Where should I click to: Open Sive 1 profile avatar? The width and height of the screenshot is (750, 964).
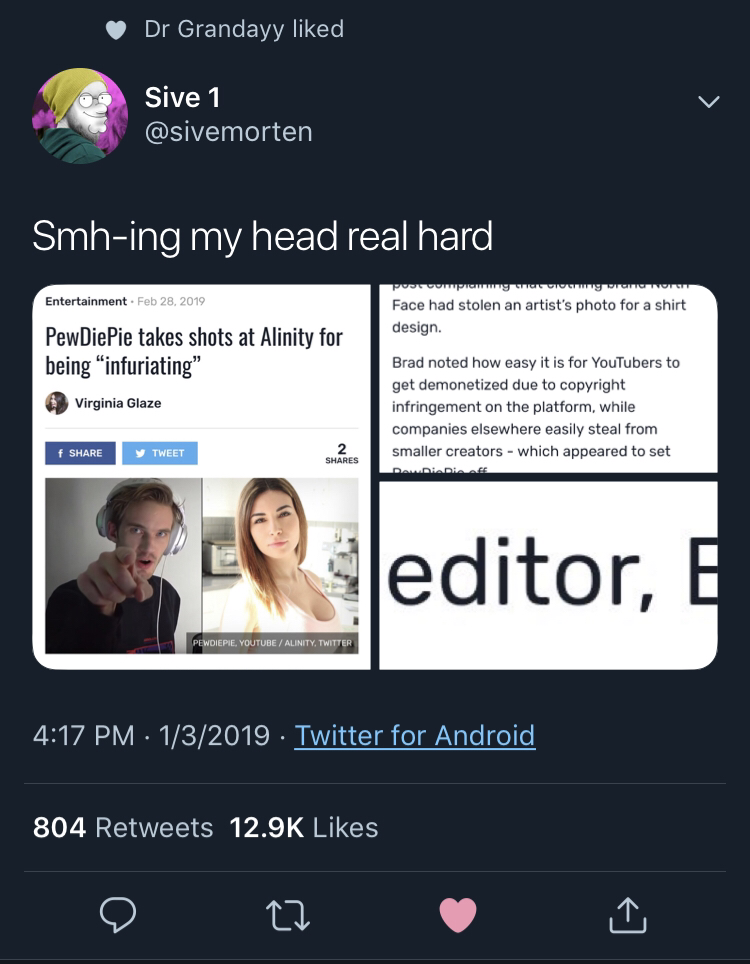tap(80, 116)
